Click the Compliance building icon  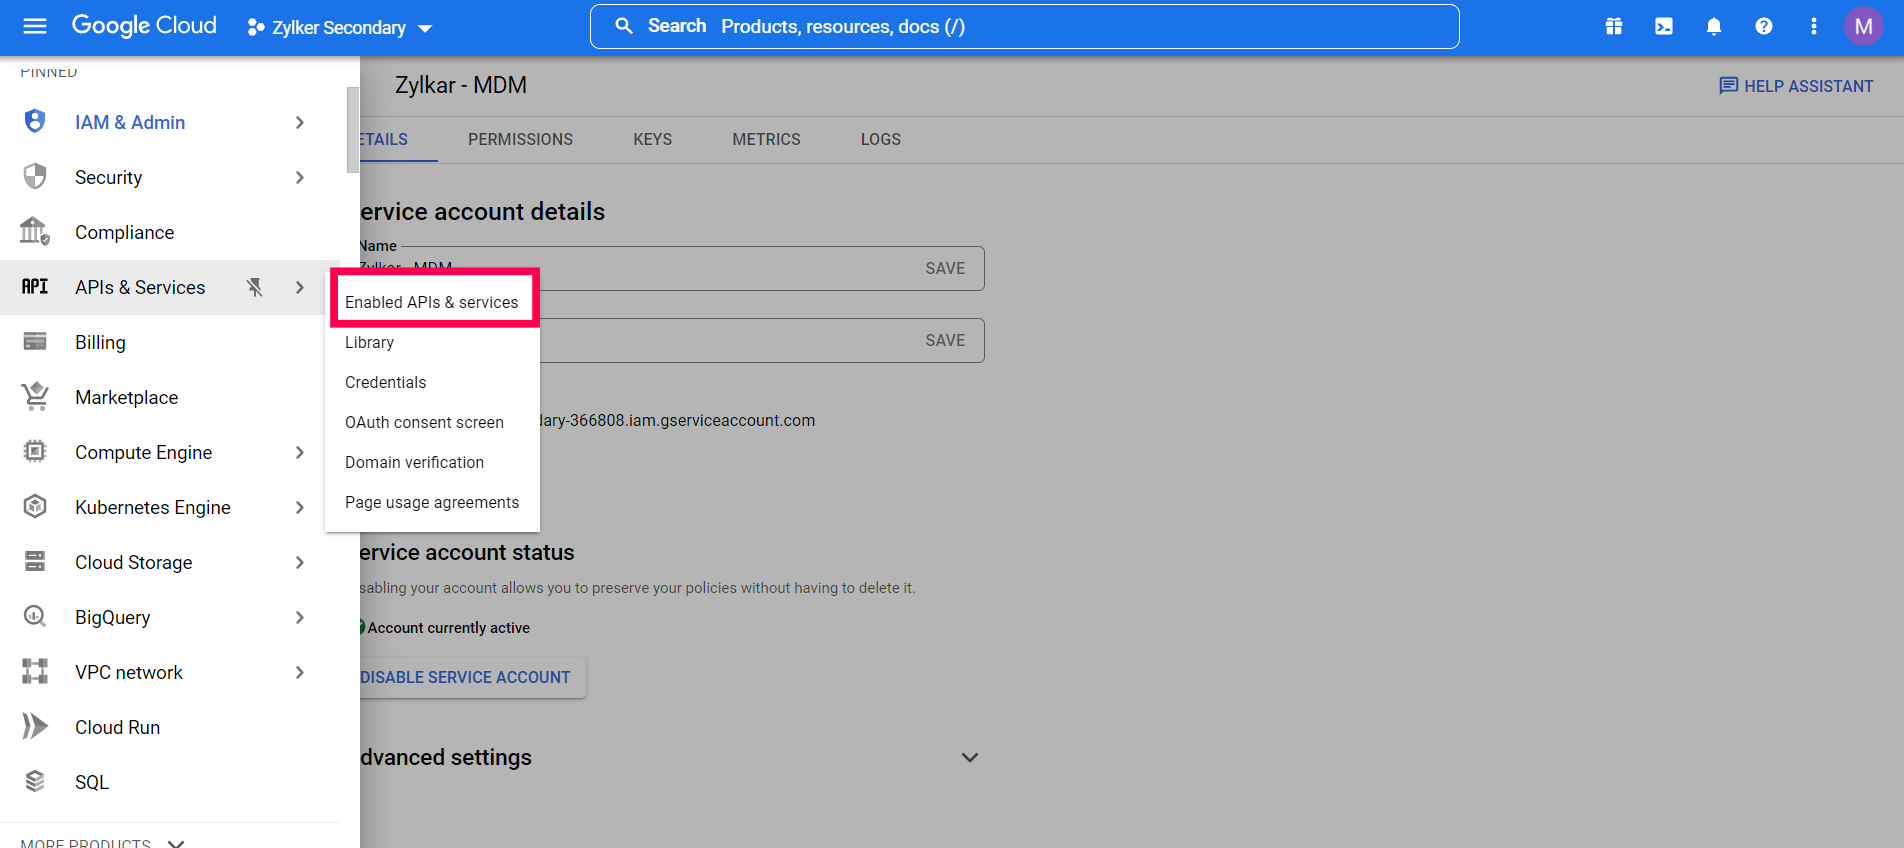[35, 231]
